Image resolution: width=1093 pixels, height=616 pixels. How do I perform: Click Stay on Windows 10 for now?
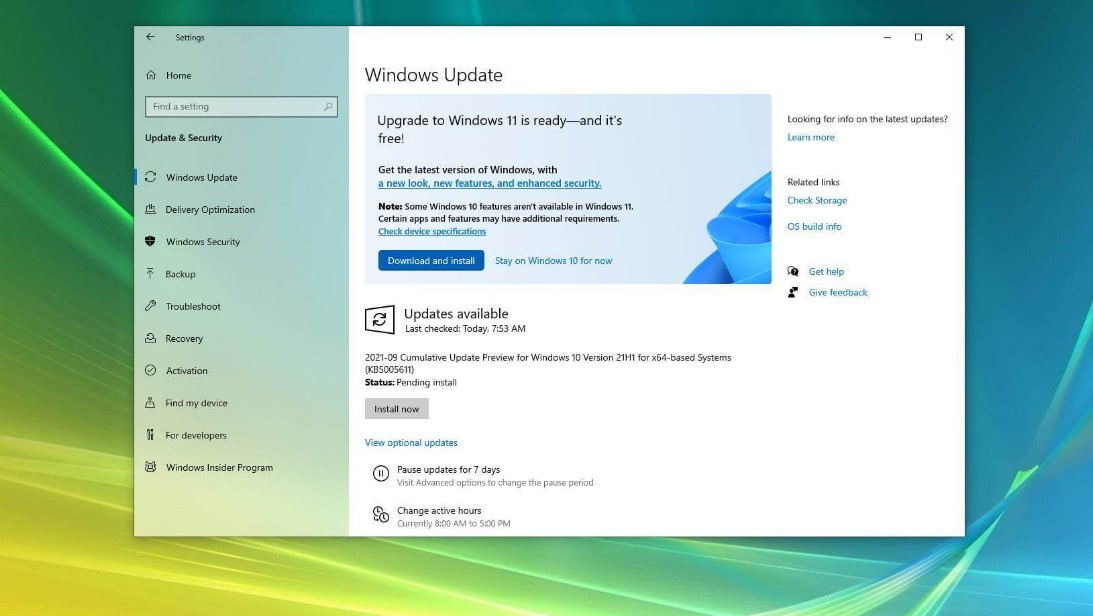(x=553, y=261)
